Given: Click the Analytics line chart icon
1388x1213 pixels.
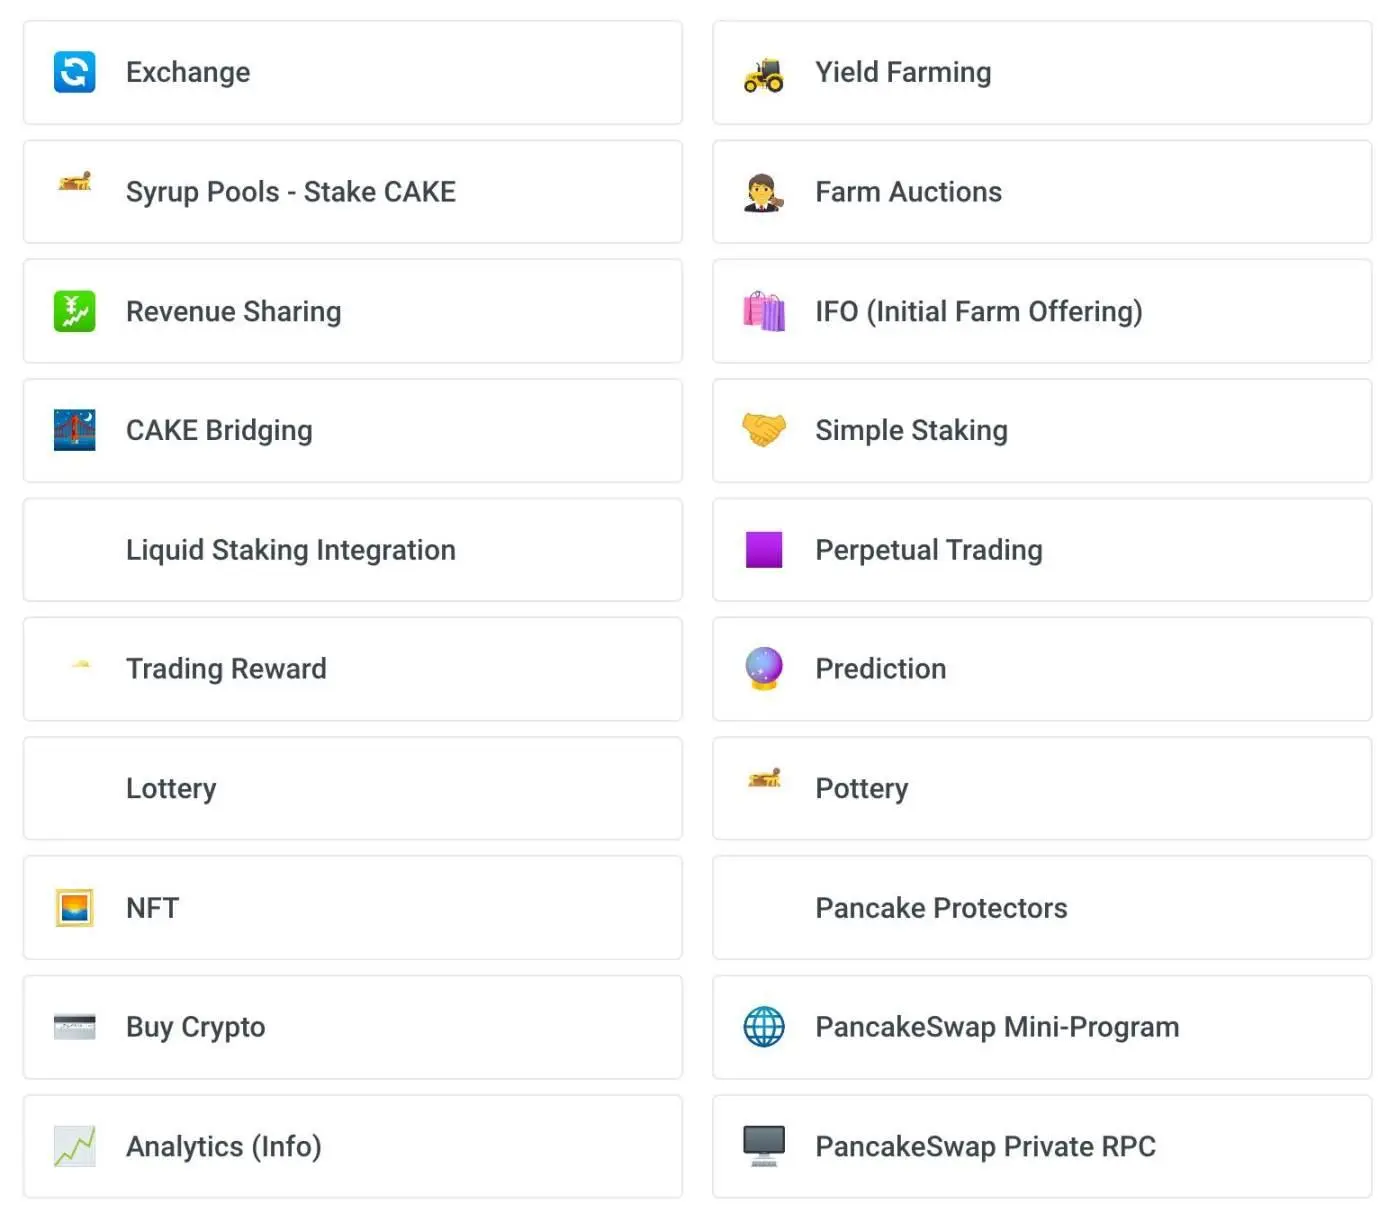Looking at the screenshot, I should (75, 1146).
